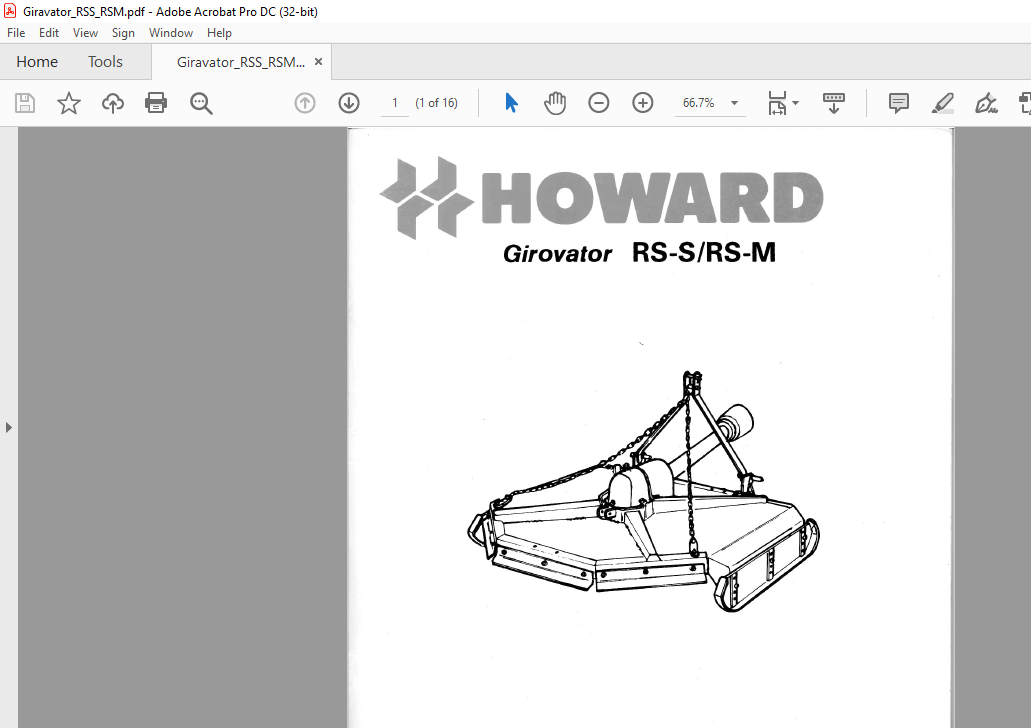Select the "RS-S/RS-M" model text on the page
The image size is (1031, 728).
click(x=704, y=253)
